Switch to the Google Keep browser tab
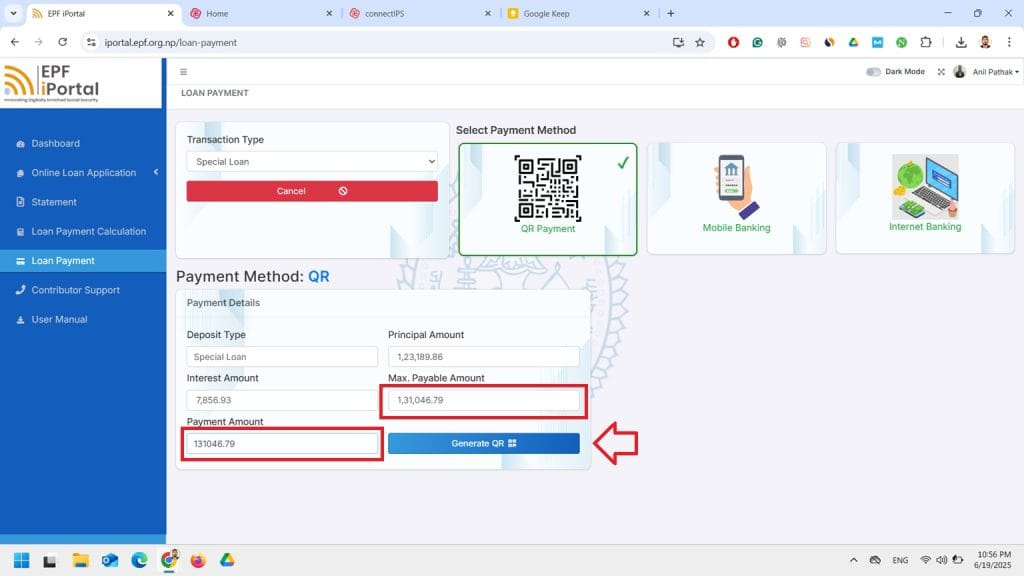The width and height of the screenshot is (1024, 576). click(x=579, y=13)
